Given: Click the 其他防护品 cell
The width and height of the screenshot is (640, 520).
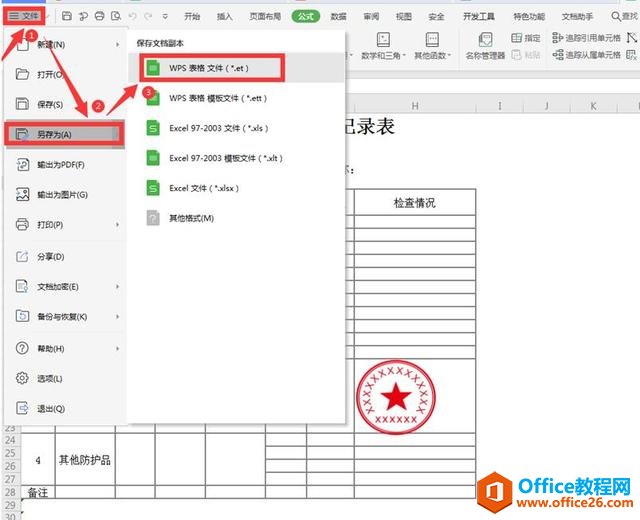Looking at the screenshot, I should point(85,460).
